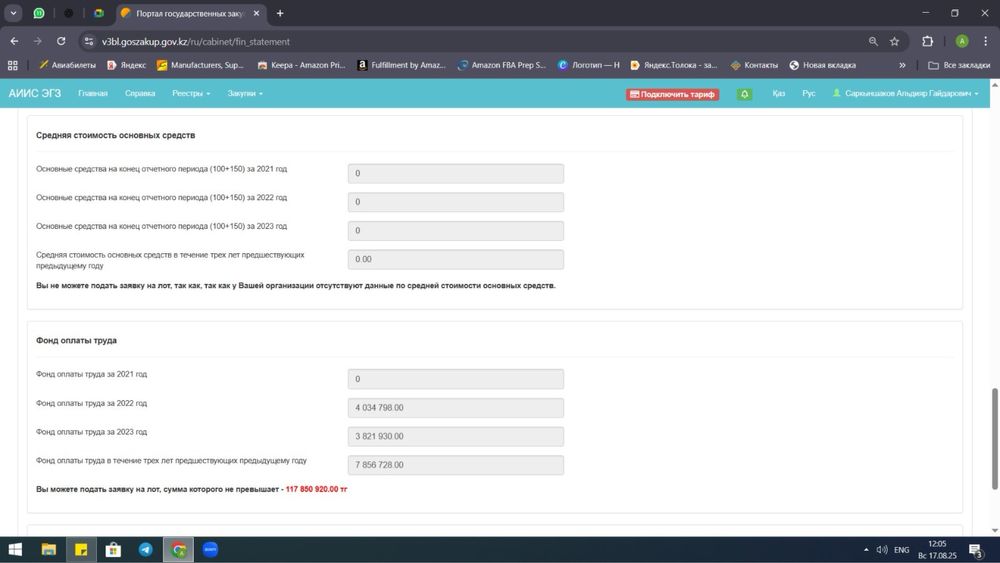1000x563 pixels.
Task: Switch to the WhatsApp pinned tab
Action: [39, 13]
